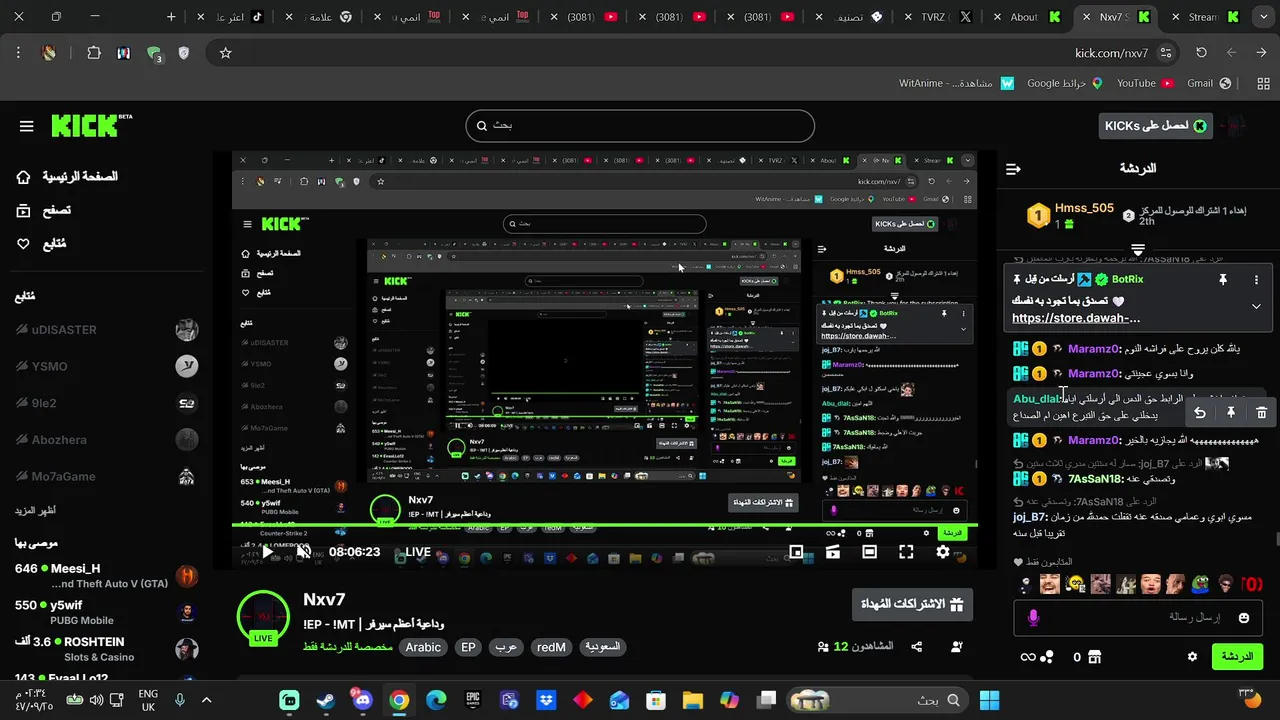Screen dimensions: 1280x720
Task: Reload the page in browser toolbar
Action: [1201, 53]
